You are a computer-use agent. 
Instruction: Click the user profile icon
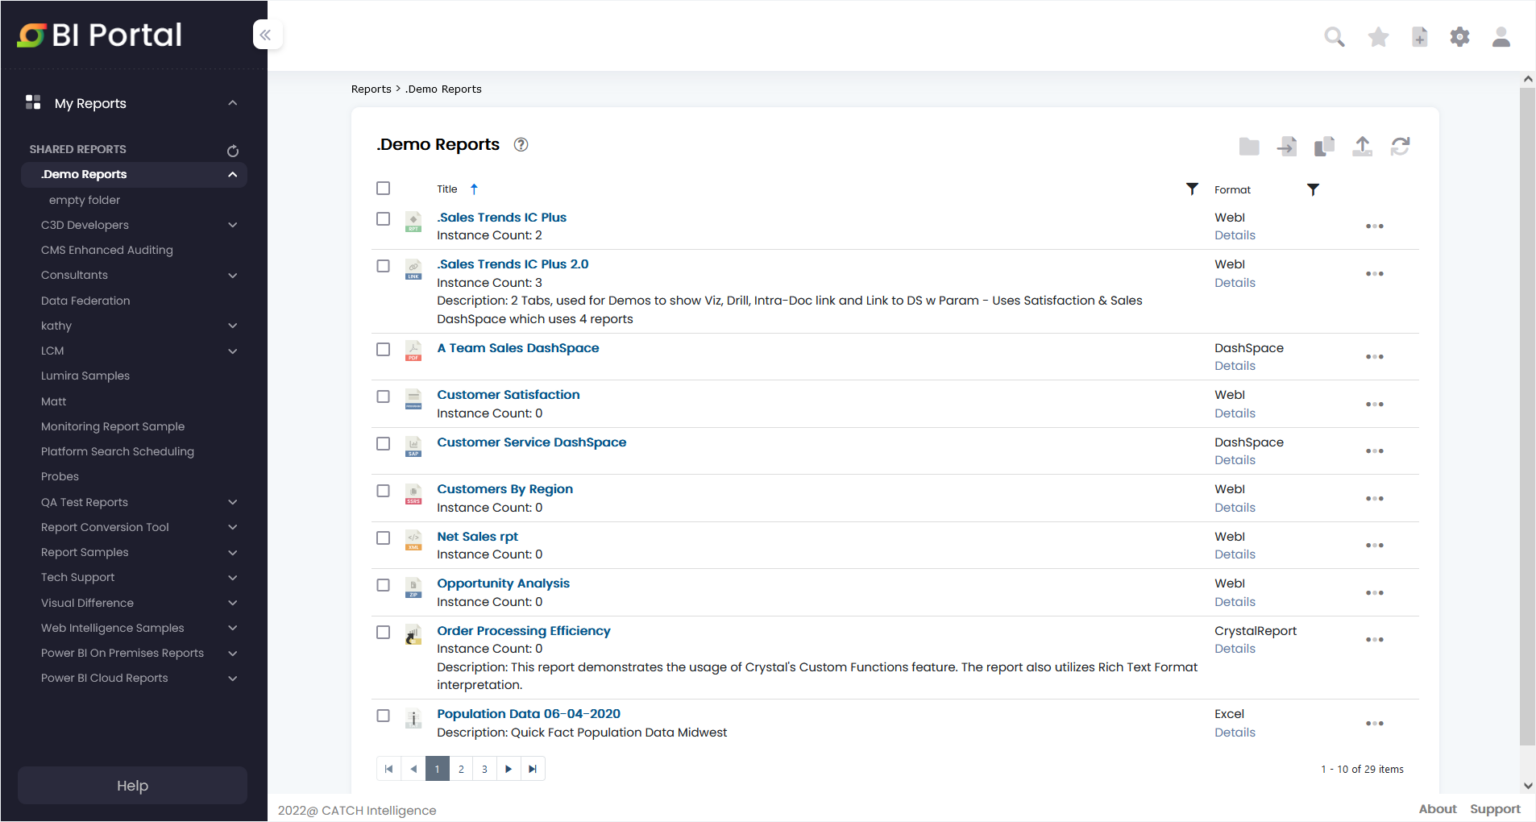point(1501,36)
